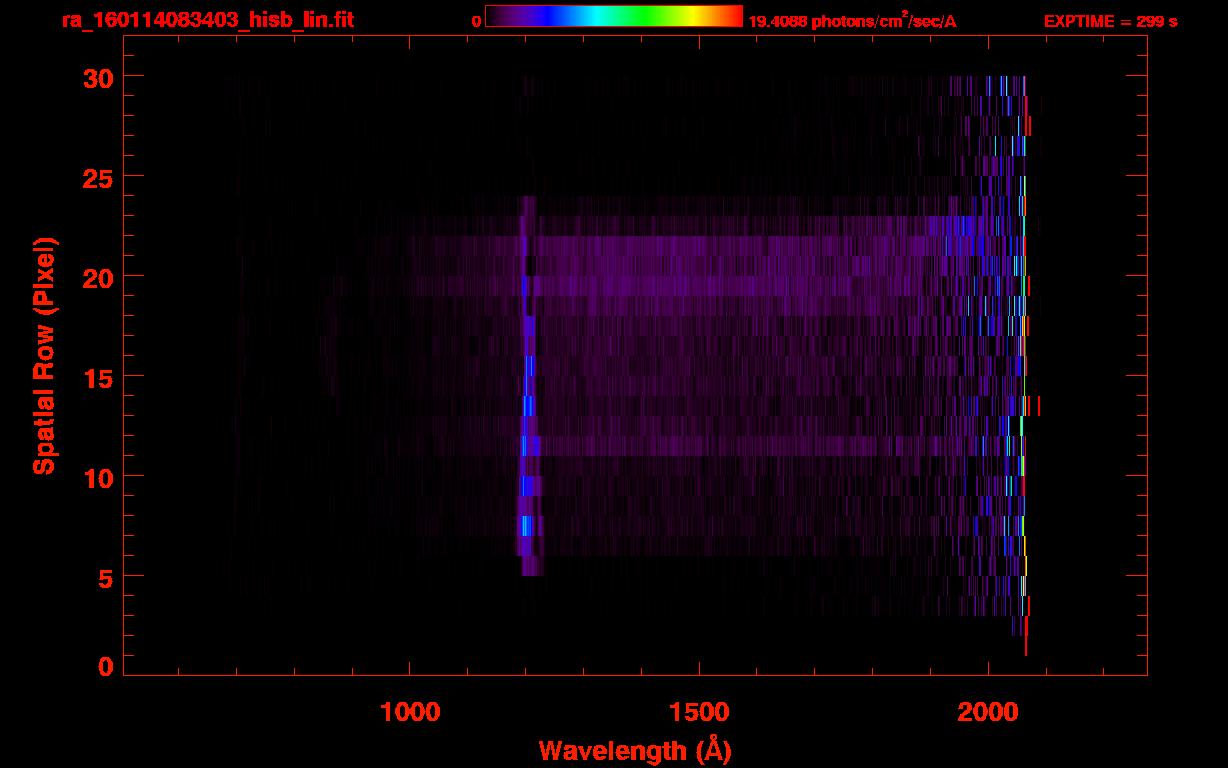Click the 19.4088 photons/cm²/sec/A maximum label
Image resolution: width=1228 pixels, height=768 pixels.
(852, 20)
